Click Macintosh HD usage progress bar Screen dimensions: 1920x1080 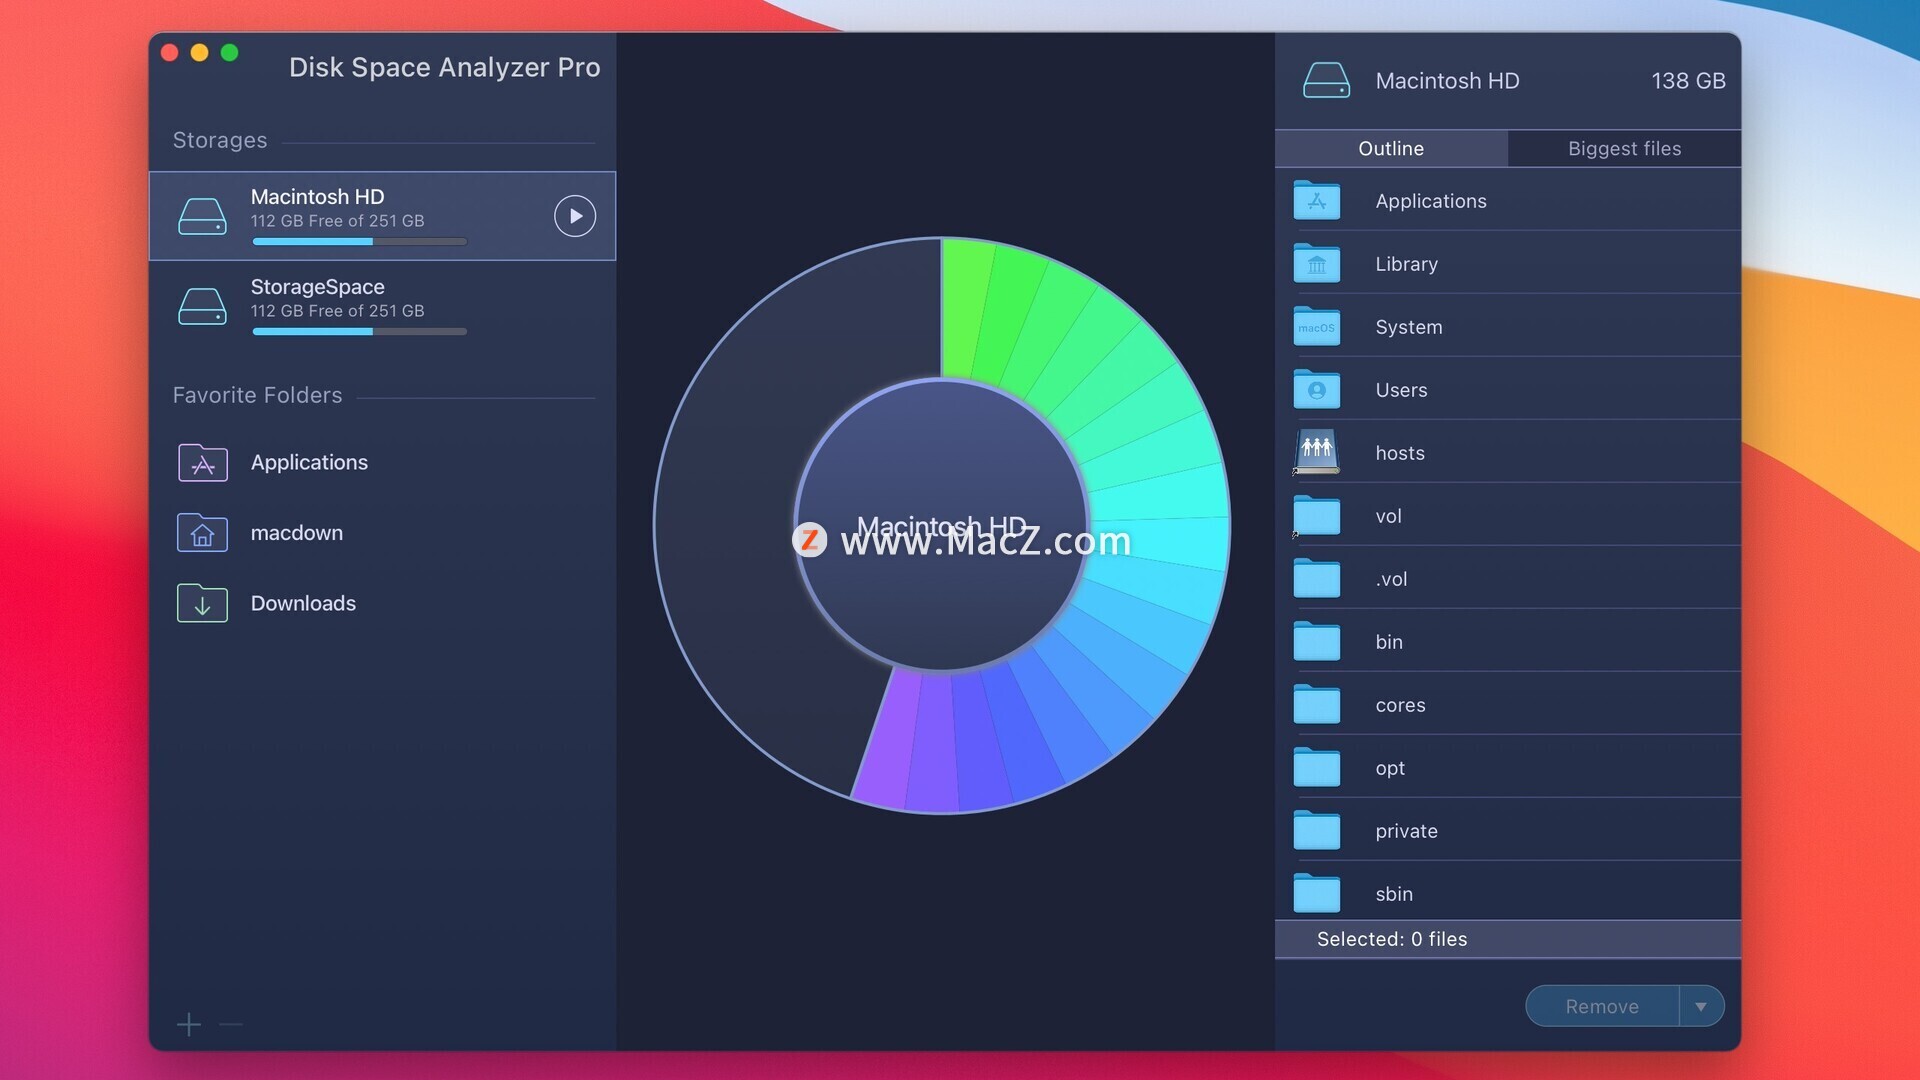359,241
